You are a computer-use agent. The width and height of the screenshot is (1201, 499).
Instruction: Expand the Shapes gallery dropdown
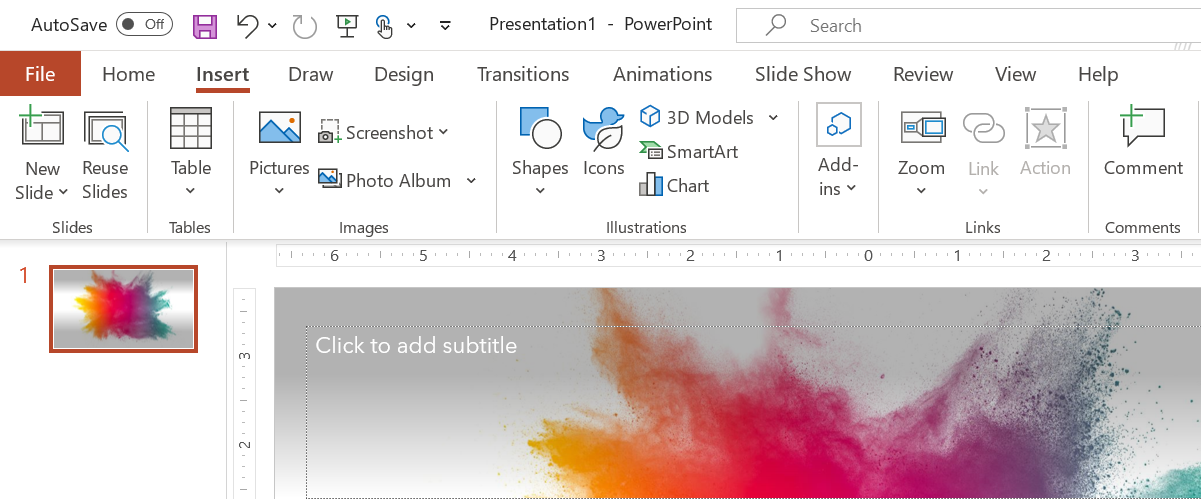point(540,191)
